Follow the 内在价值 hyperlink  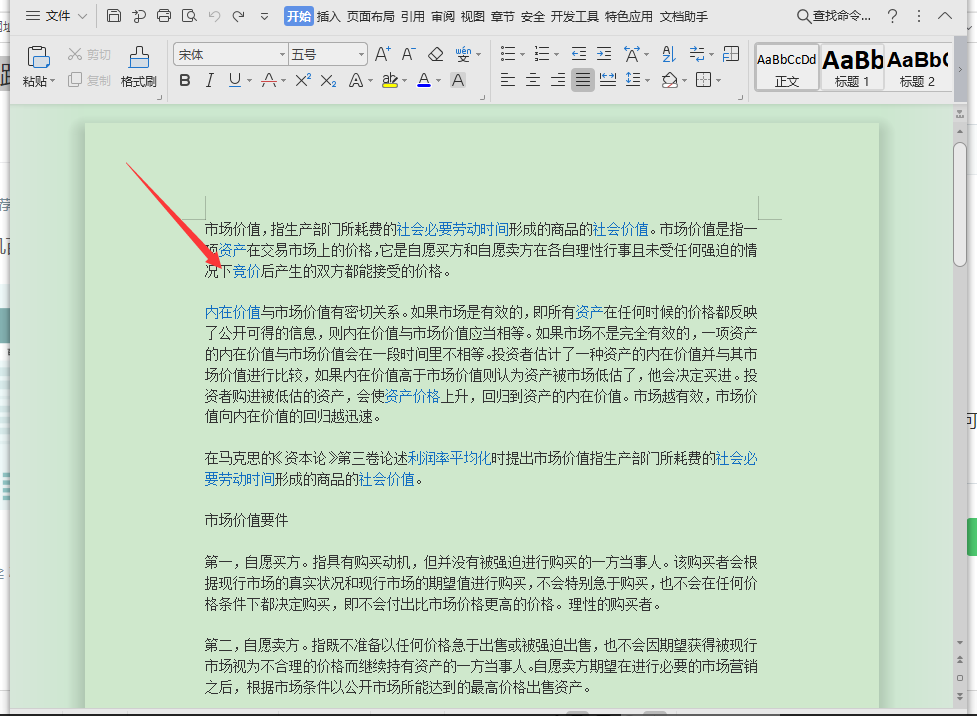pos(232,312)
